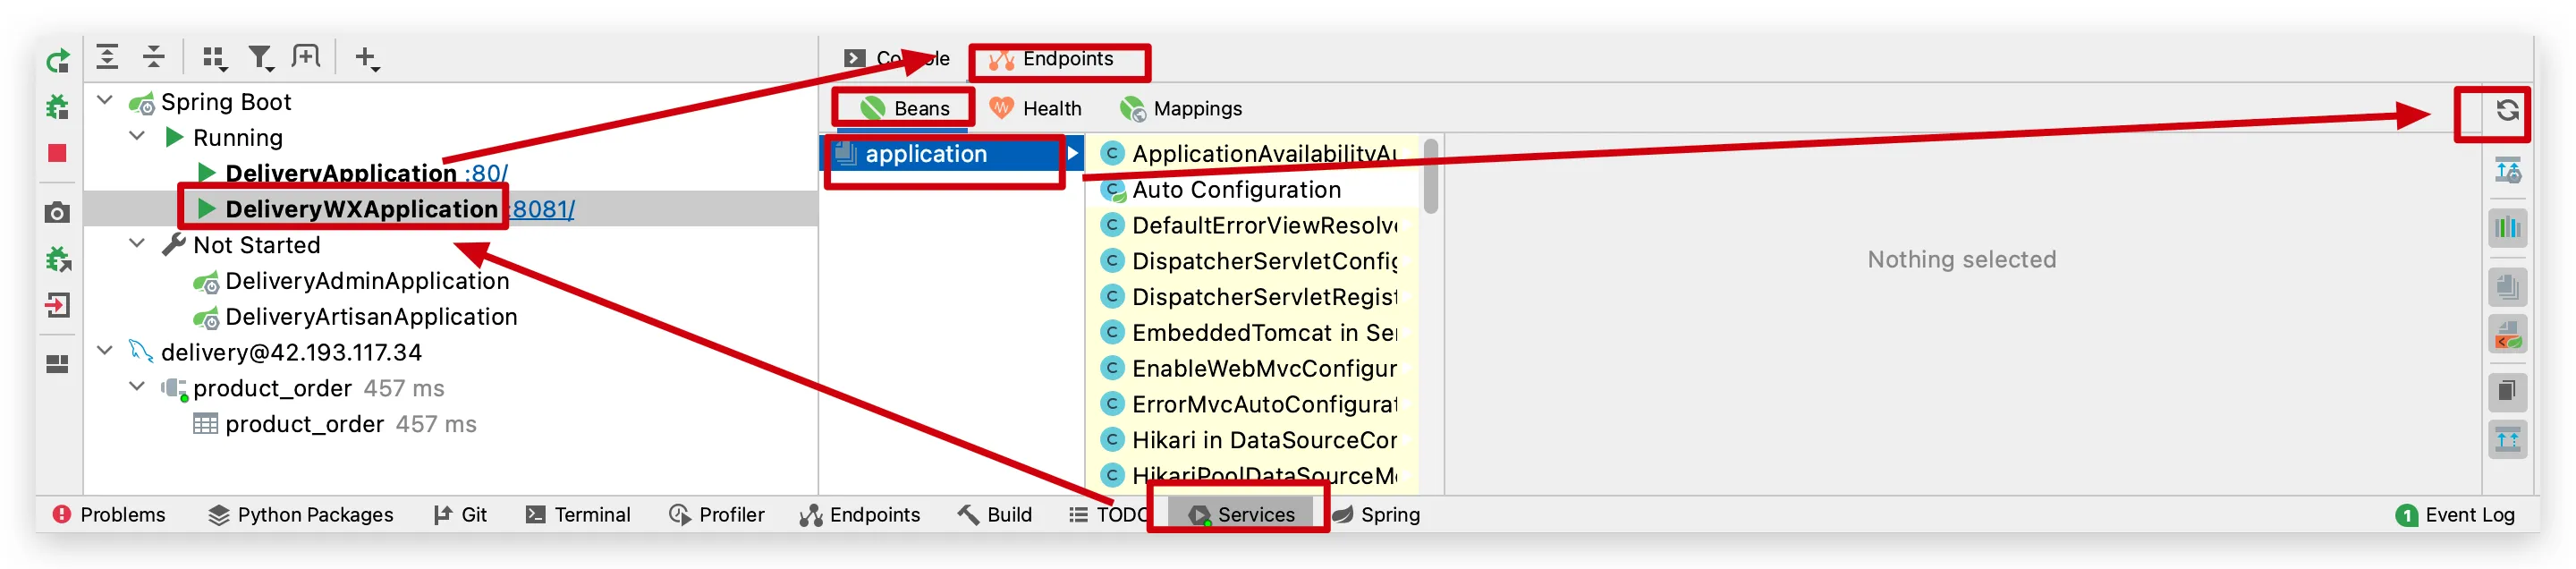Toggle the bean diagram mode icon

click(x=2507, y=228)
